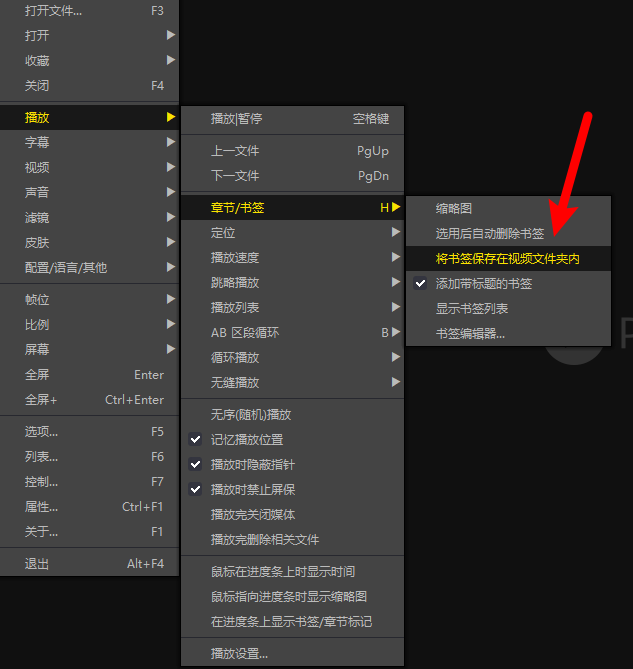Image resolution: width=633 pixels, height=669 pixels.
Task: Open 播放设置... at the submenu bottom
Action: tap(240, 654)
